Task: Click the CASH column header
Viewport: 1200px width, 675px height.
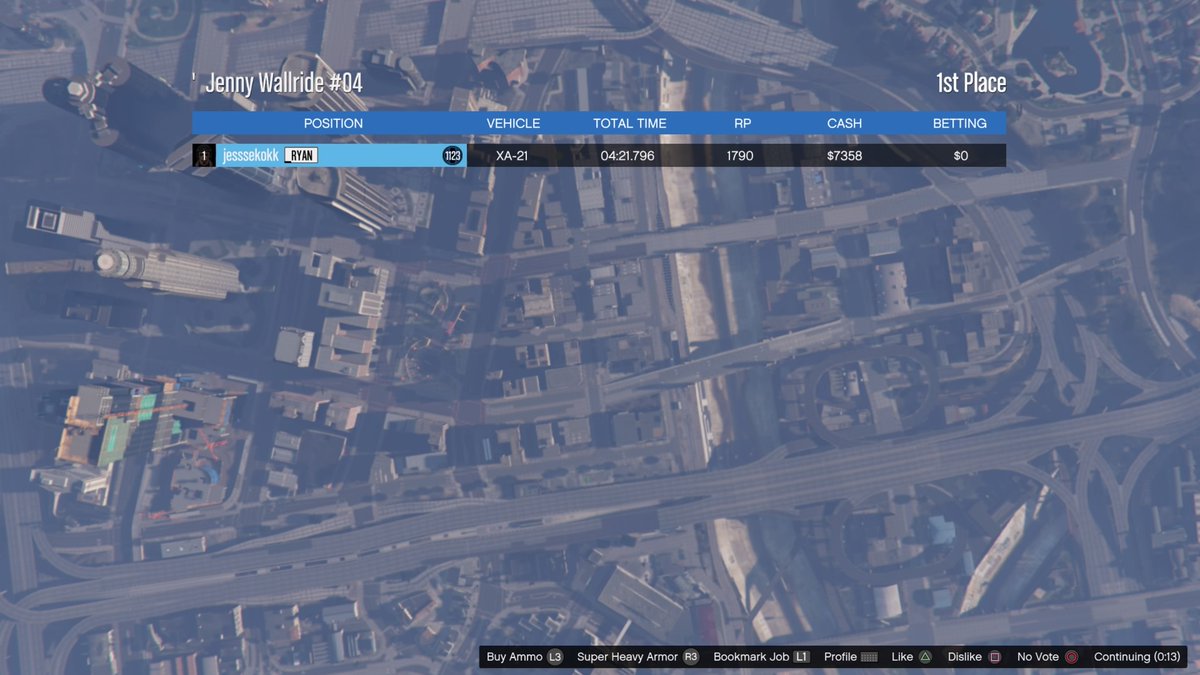Action: coord(845,123)
